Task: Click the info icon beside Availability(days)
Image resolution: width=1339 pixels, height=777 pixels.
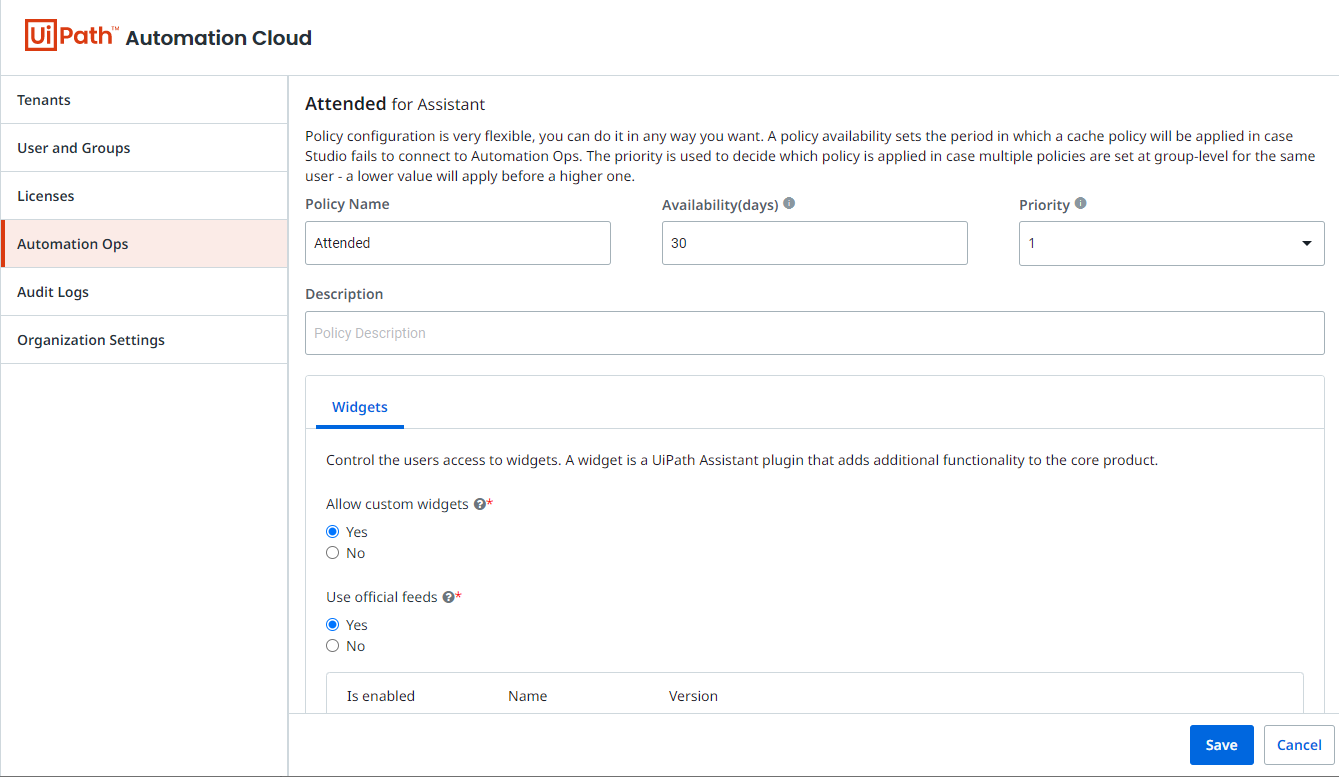Action: [x=789, y=203]
